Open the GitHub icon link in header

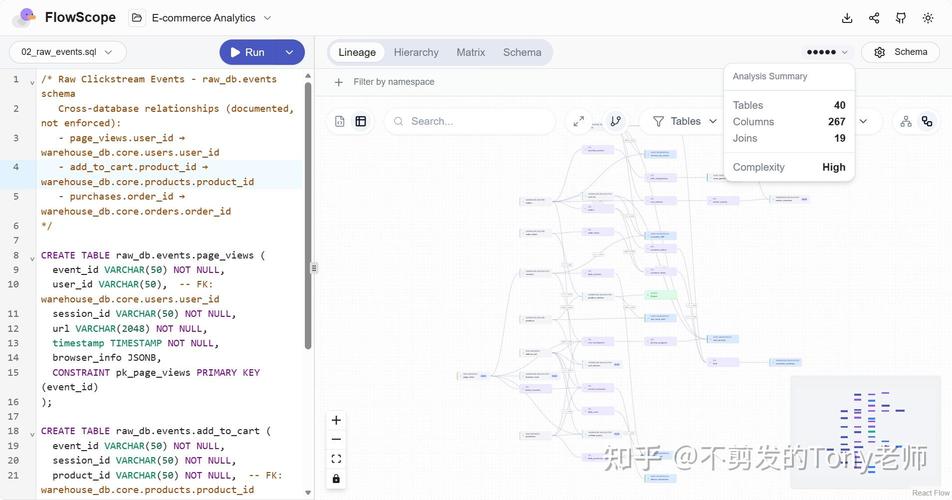click(x=901, y=18)
